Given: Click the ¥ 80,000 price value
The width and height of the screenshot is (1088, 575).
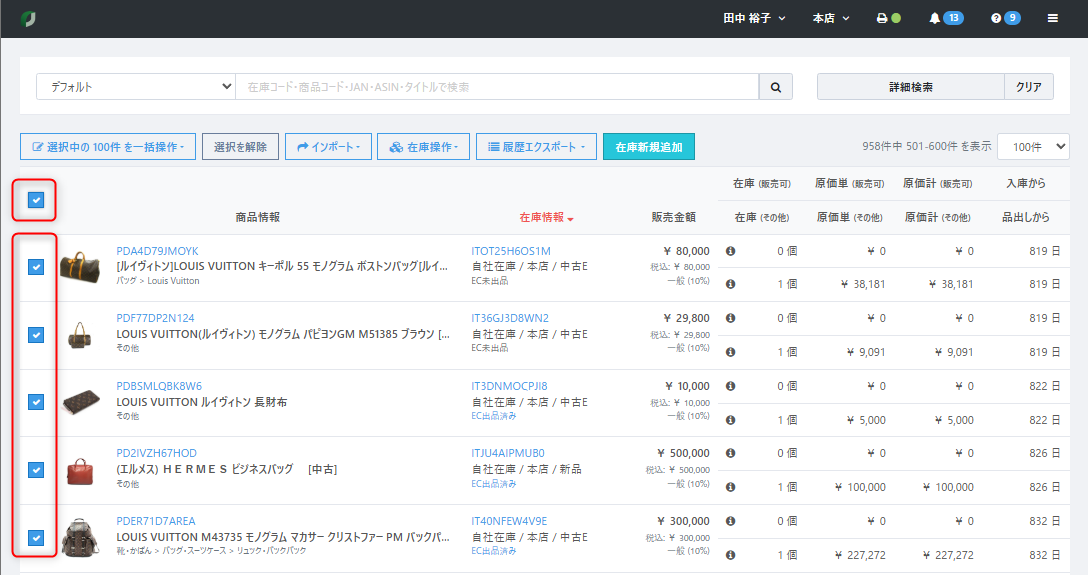Looking at the screenshot, I should (x=686, y=251).
